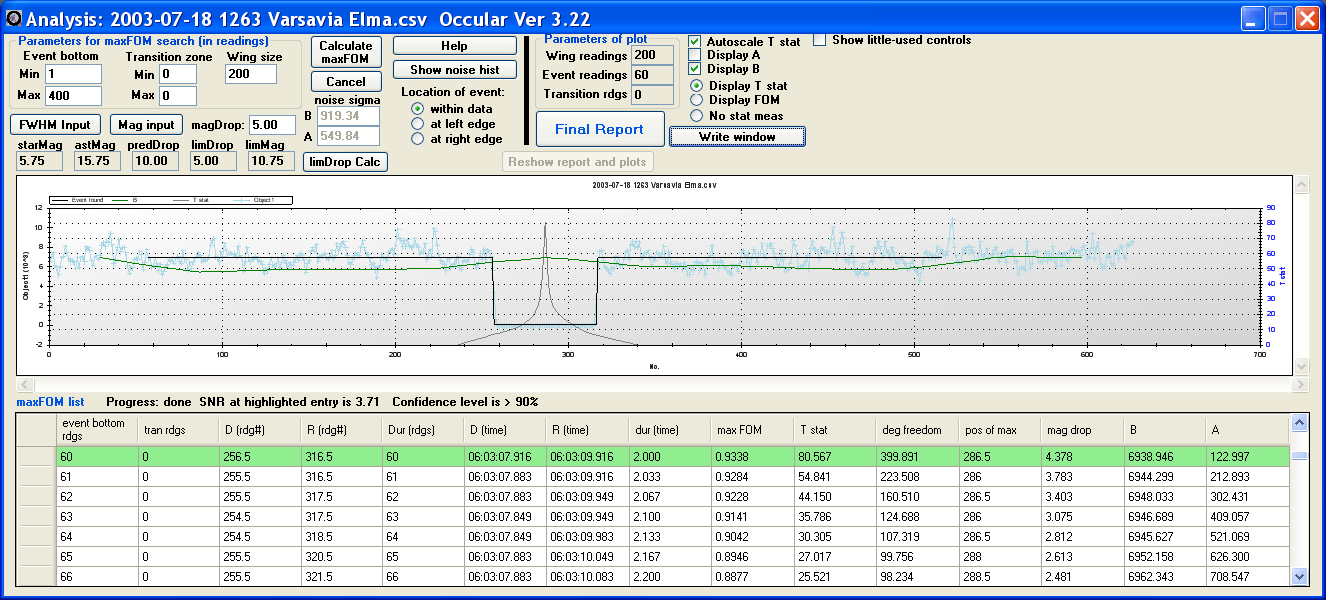Click plot's horizontal scrollbar left arrow

click(24, 385)
